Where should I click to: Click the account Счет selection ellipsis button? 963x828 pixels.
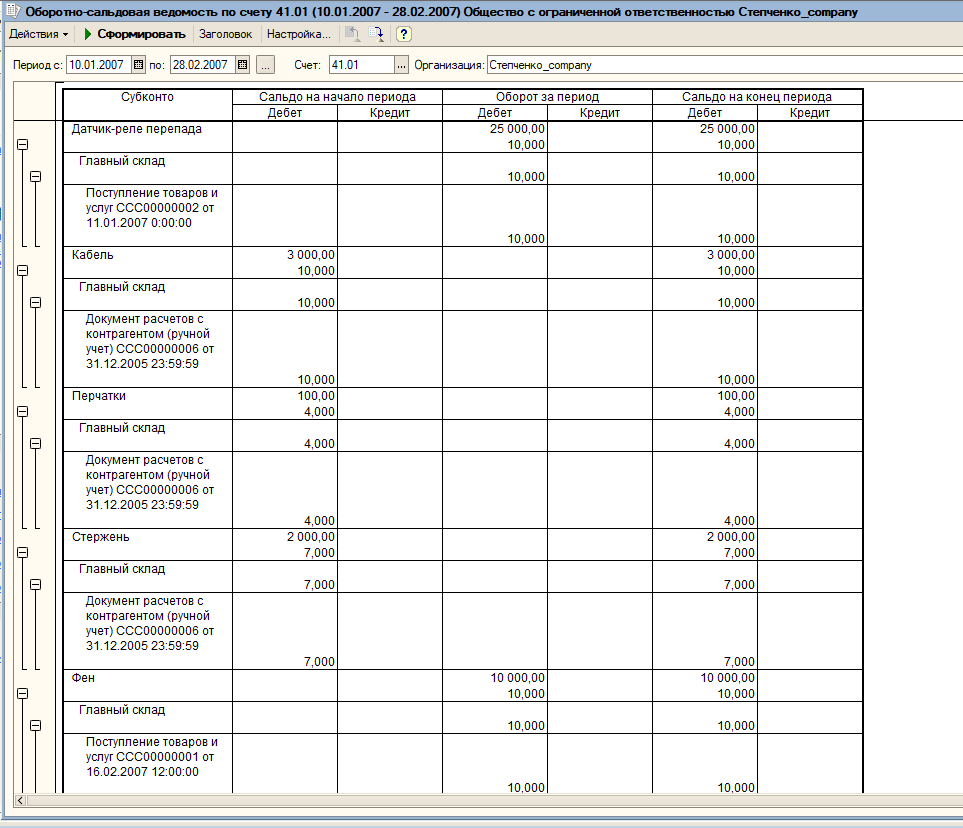(401, 64)
